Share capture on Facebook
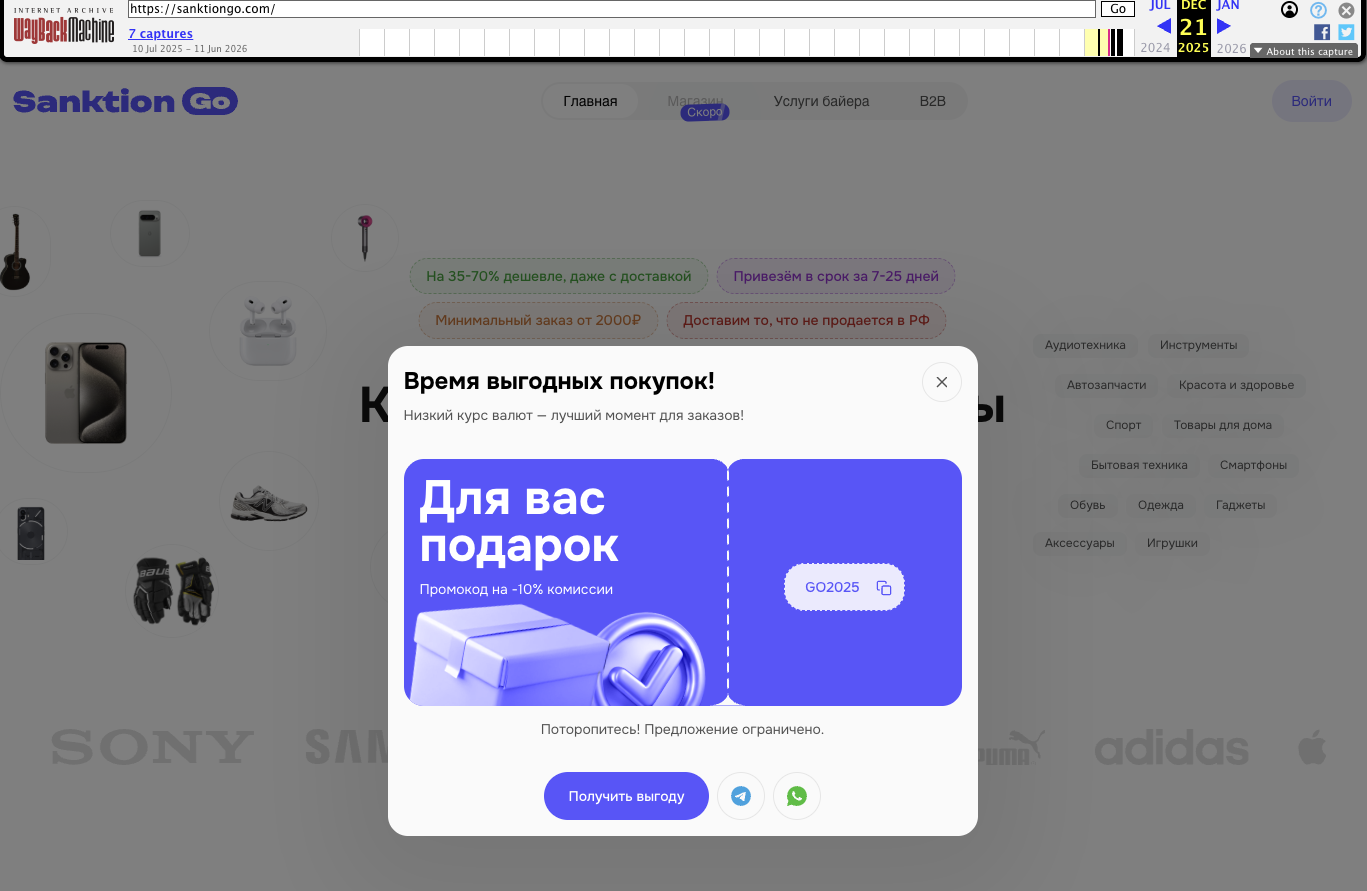 1322,32
